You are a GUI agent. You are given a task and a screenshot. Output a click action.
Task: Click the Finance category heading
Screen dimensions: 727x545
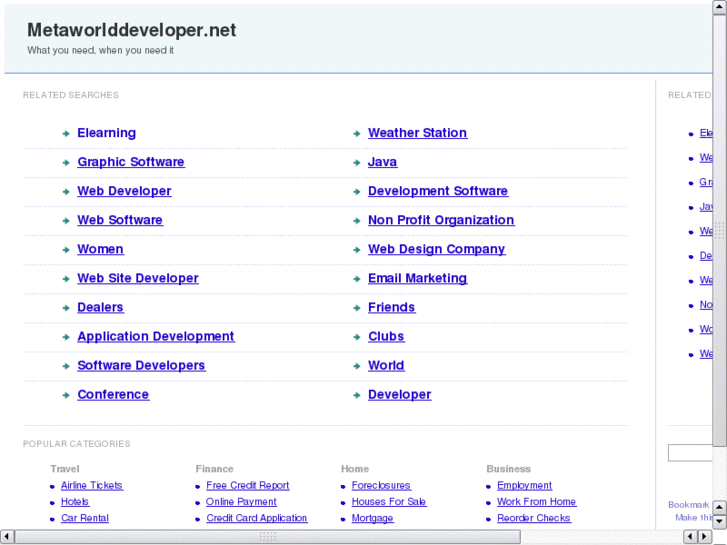click(214, 469)
